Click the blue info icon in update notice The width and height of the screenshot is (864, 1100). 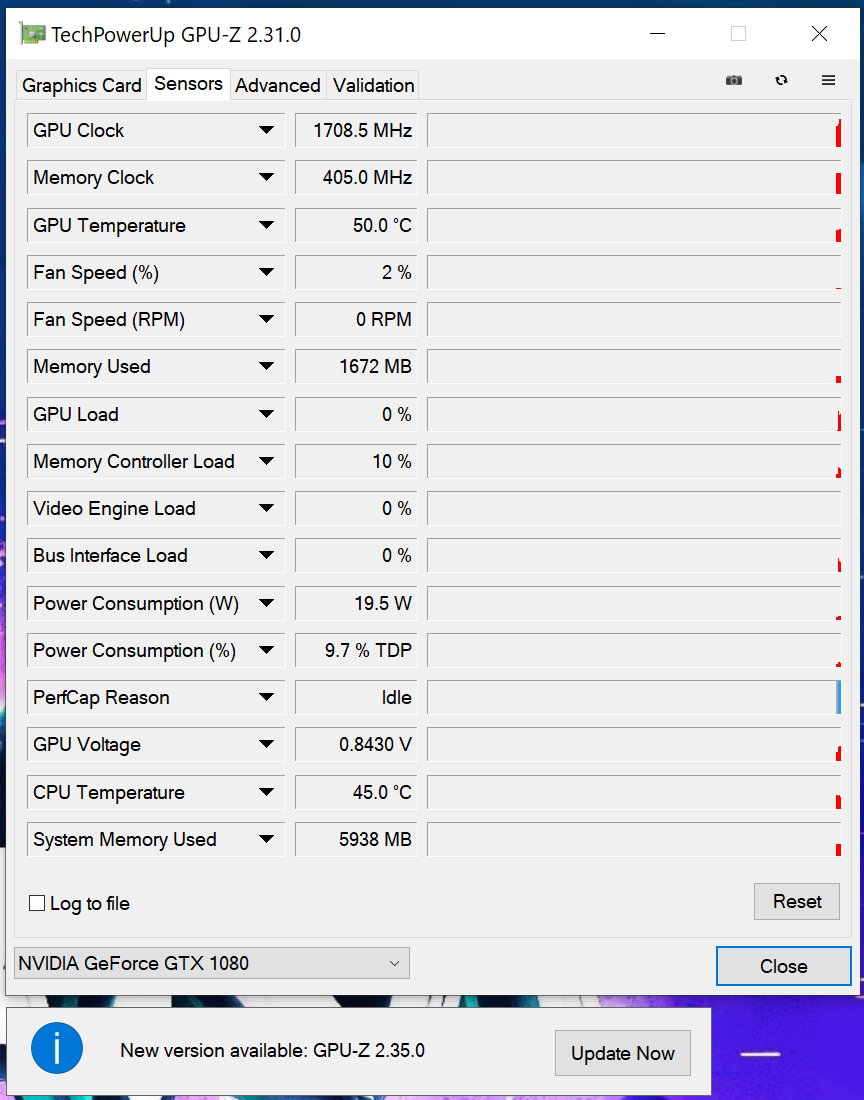[x=56, y=1049]
